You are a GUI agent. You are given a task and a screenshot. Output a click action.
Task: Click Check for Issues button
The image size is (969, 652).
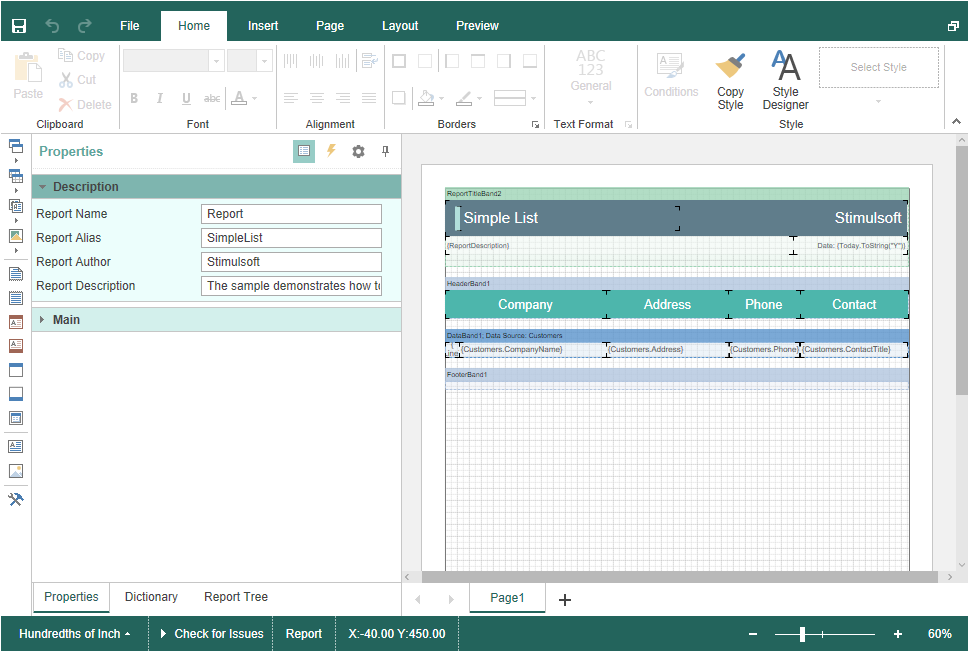pos(211,634)
